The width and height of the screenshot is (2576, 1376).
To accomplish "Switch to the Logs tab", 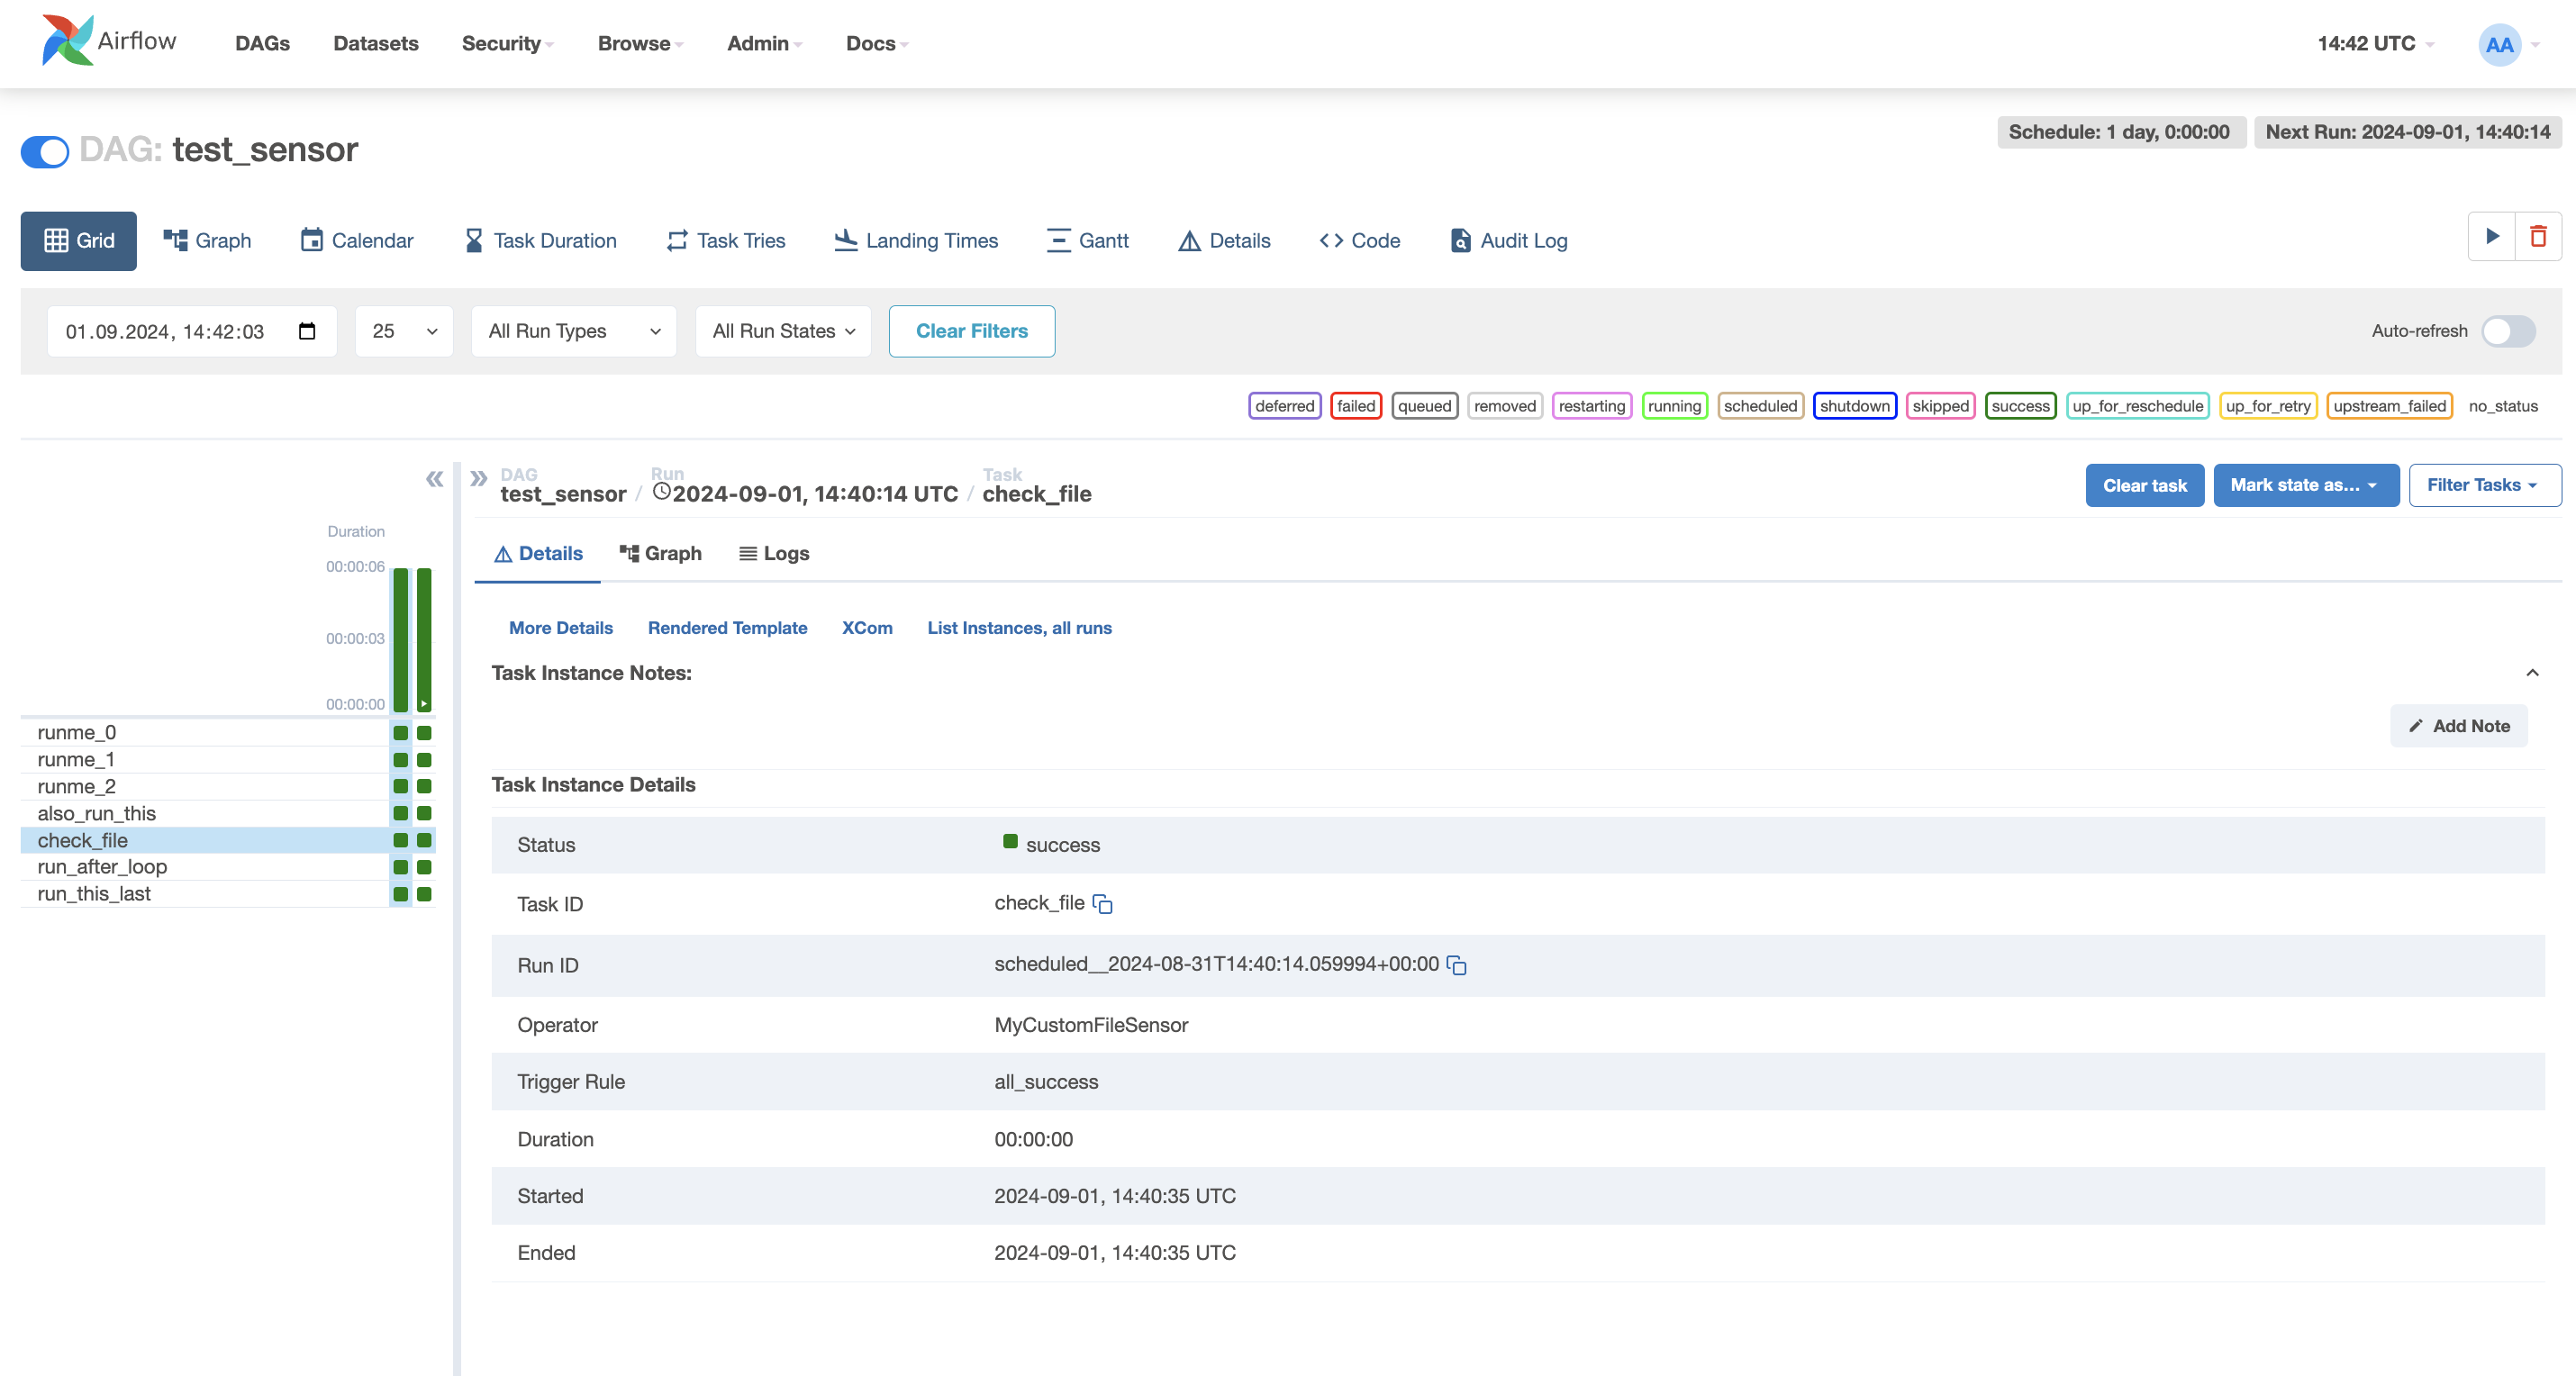I will coord(773,553).
